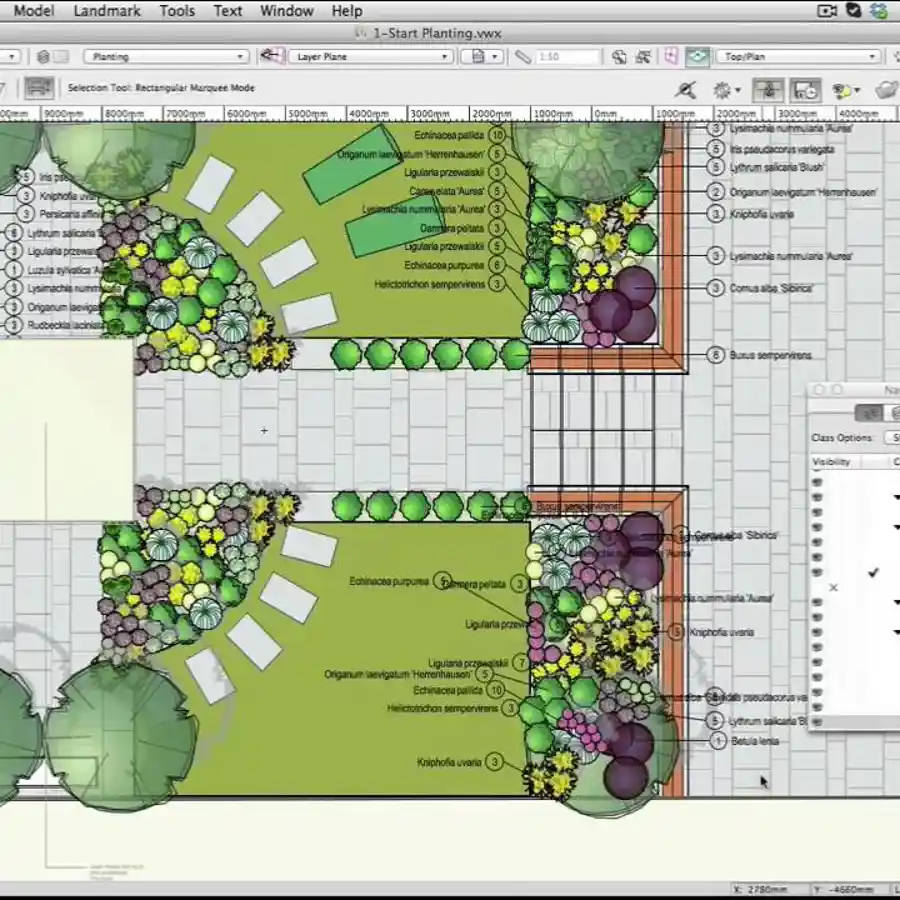The height and width of the screenshot is (900, 900).
Task: Click the Rectangular Marquee Mode icon
Action: [39, 88]
